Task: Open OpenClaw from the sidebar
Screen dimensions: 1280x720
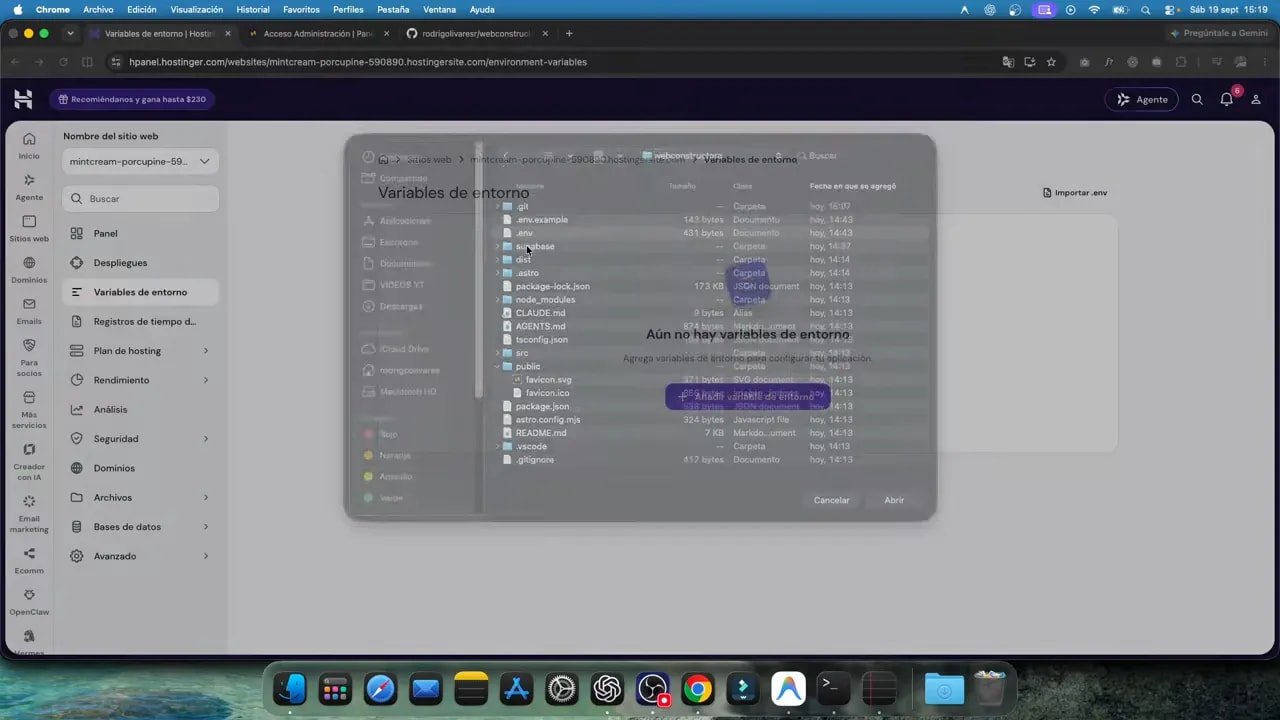Action: tap(29, 602)
